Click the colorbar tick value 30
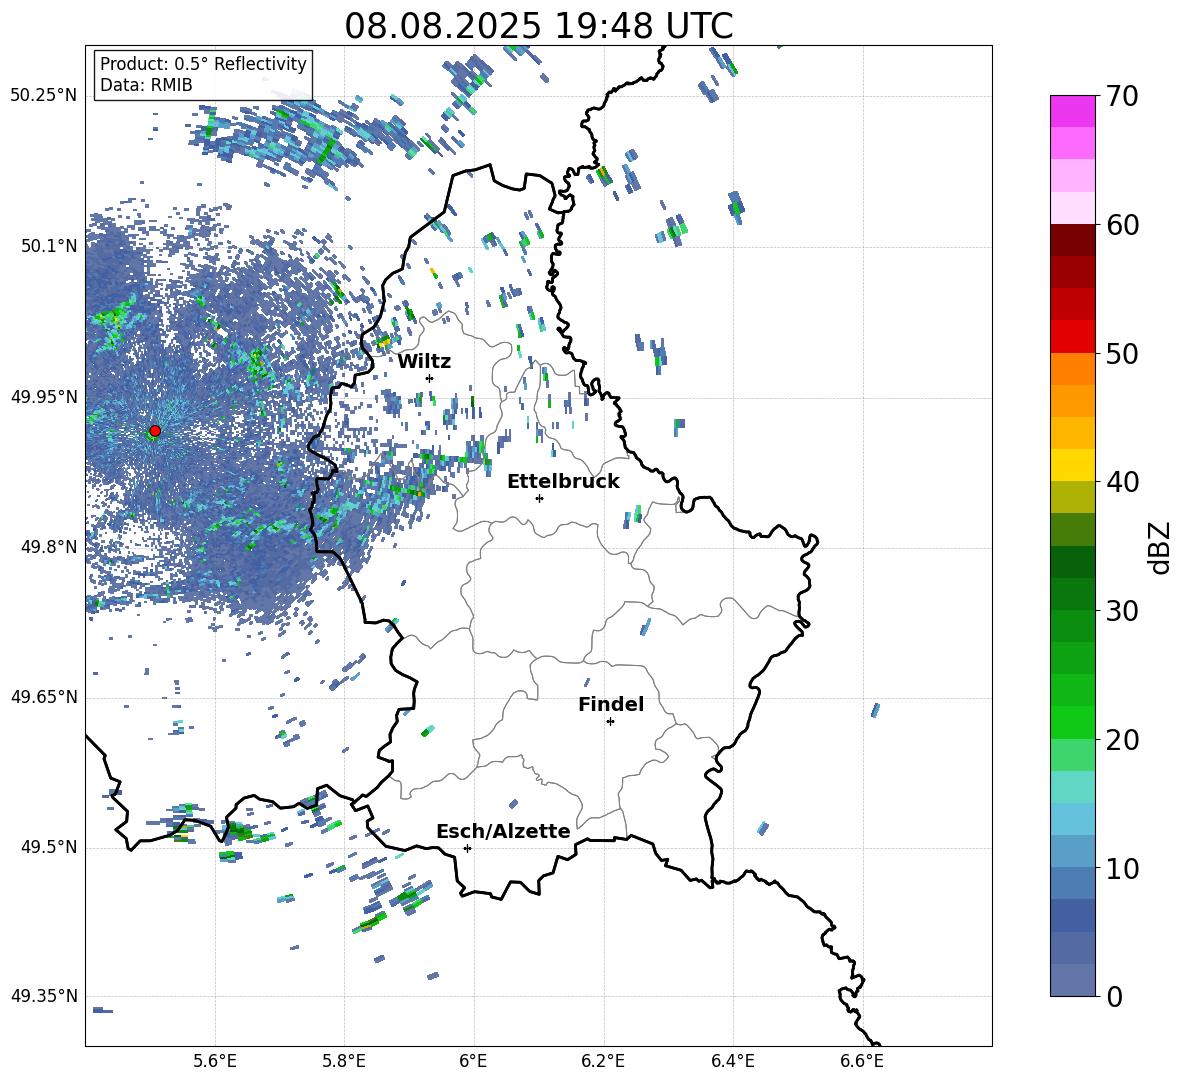Image resolution: width=1184 pixels, height=1081 pixels. pyautogui.click(x=1123, y=611)
